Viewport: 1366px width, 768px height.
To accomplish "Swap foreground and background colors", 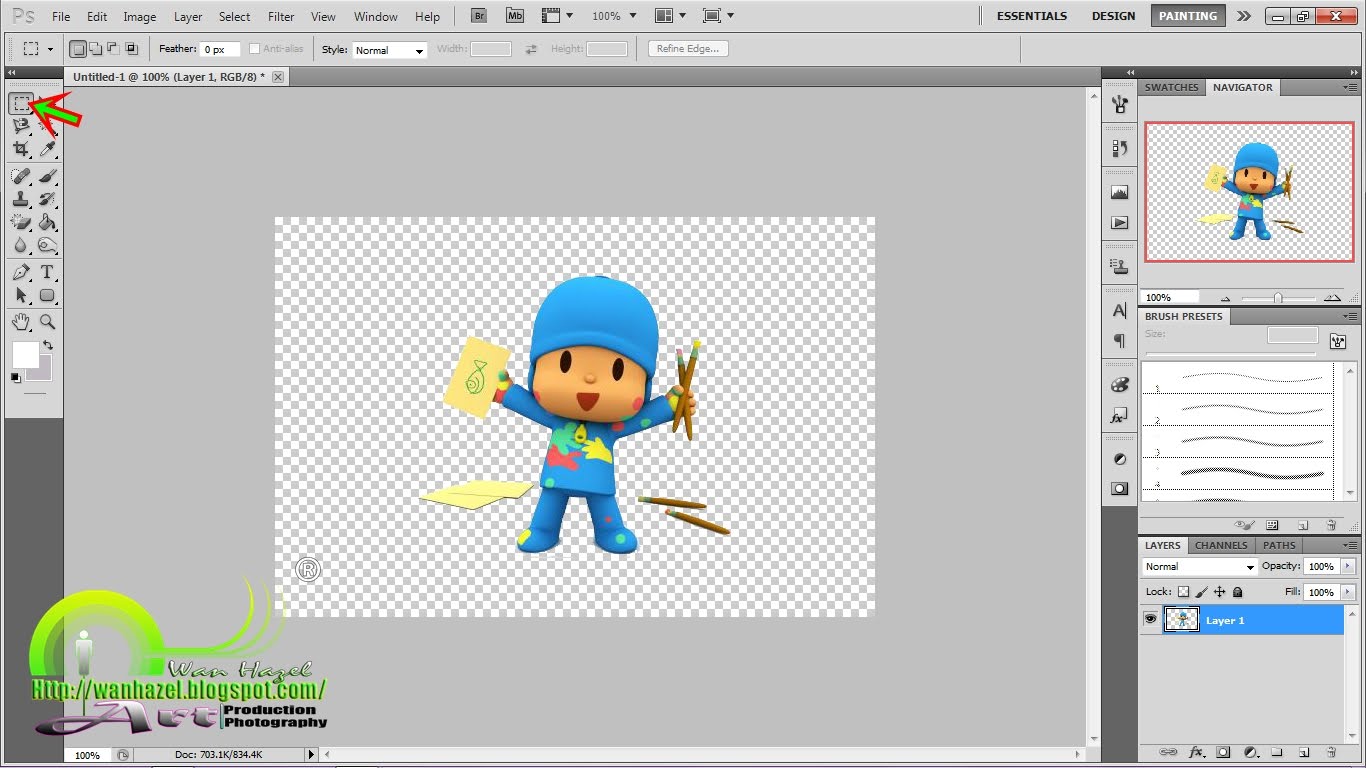I will coord(47,346).
